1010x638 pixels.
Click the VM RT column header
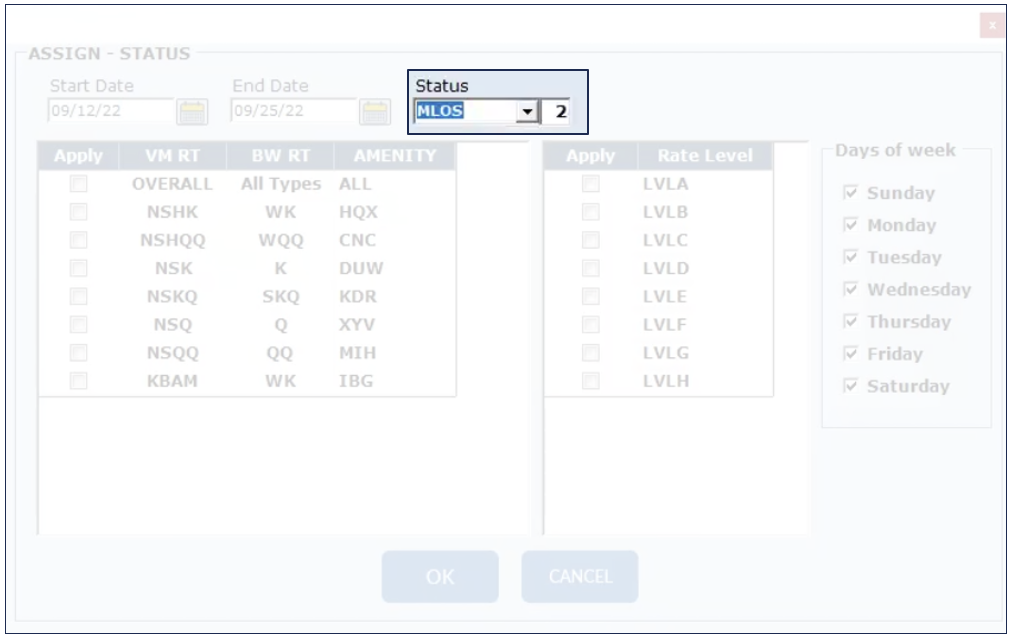(x=172, y=156)
